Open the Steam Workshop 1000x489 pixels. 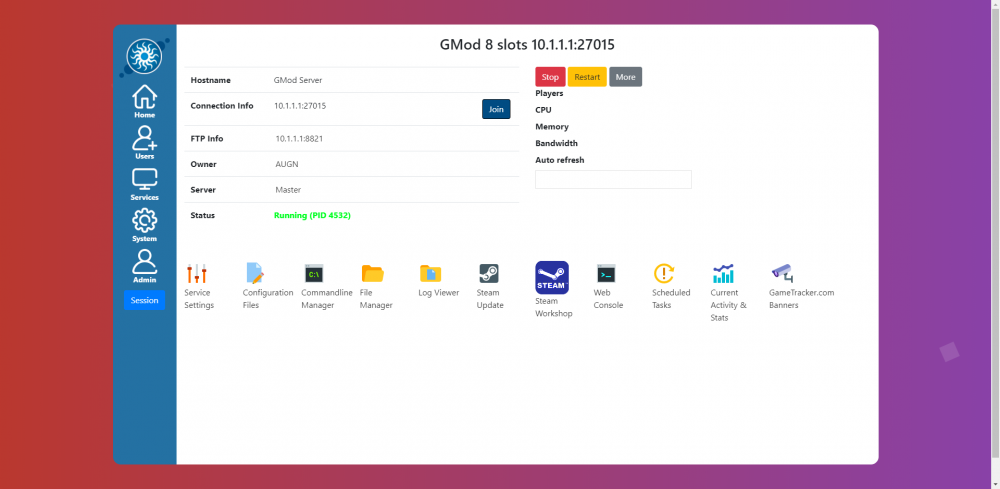[552, 278]
